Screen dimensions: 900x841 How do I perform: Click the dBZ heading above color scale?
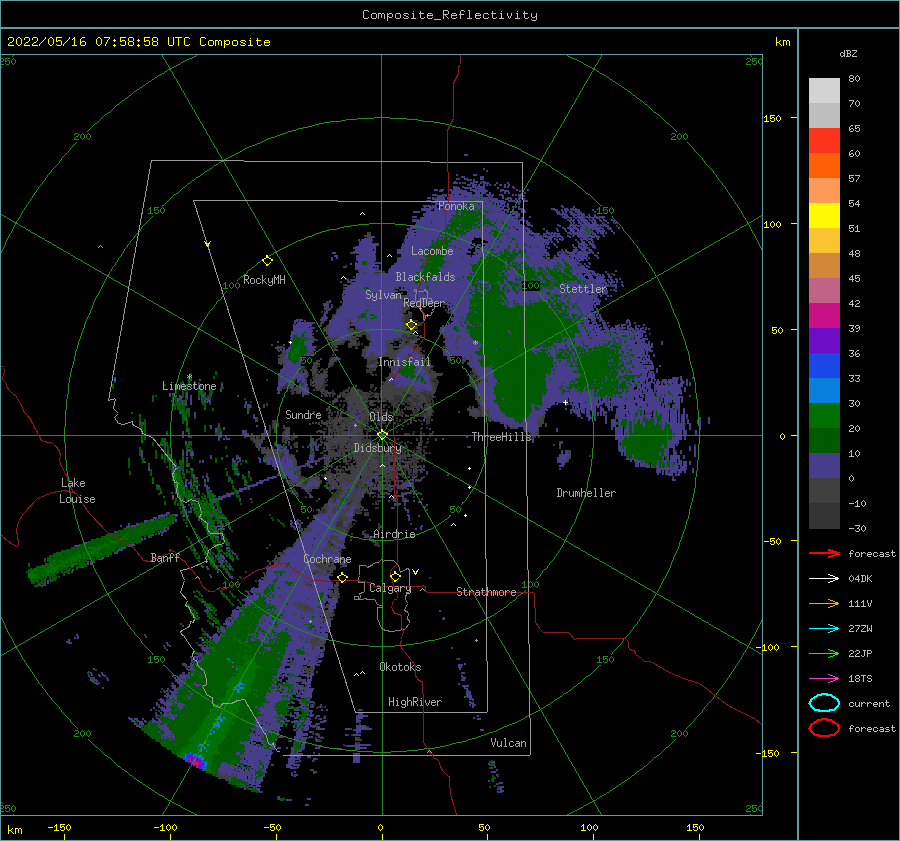pos(848,53)
